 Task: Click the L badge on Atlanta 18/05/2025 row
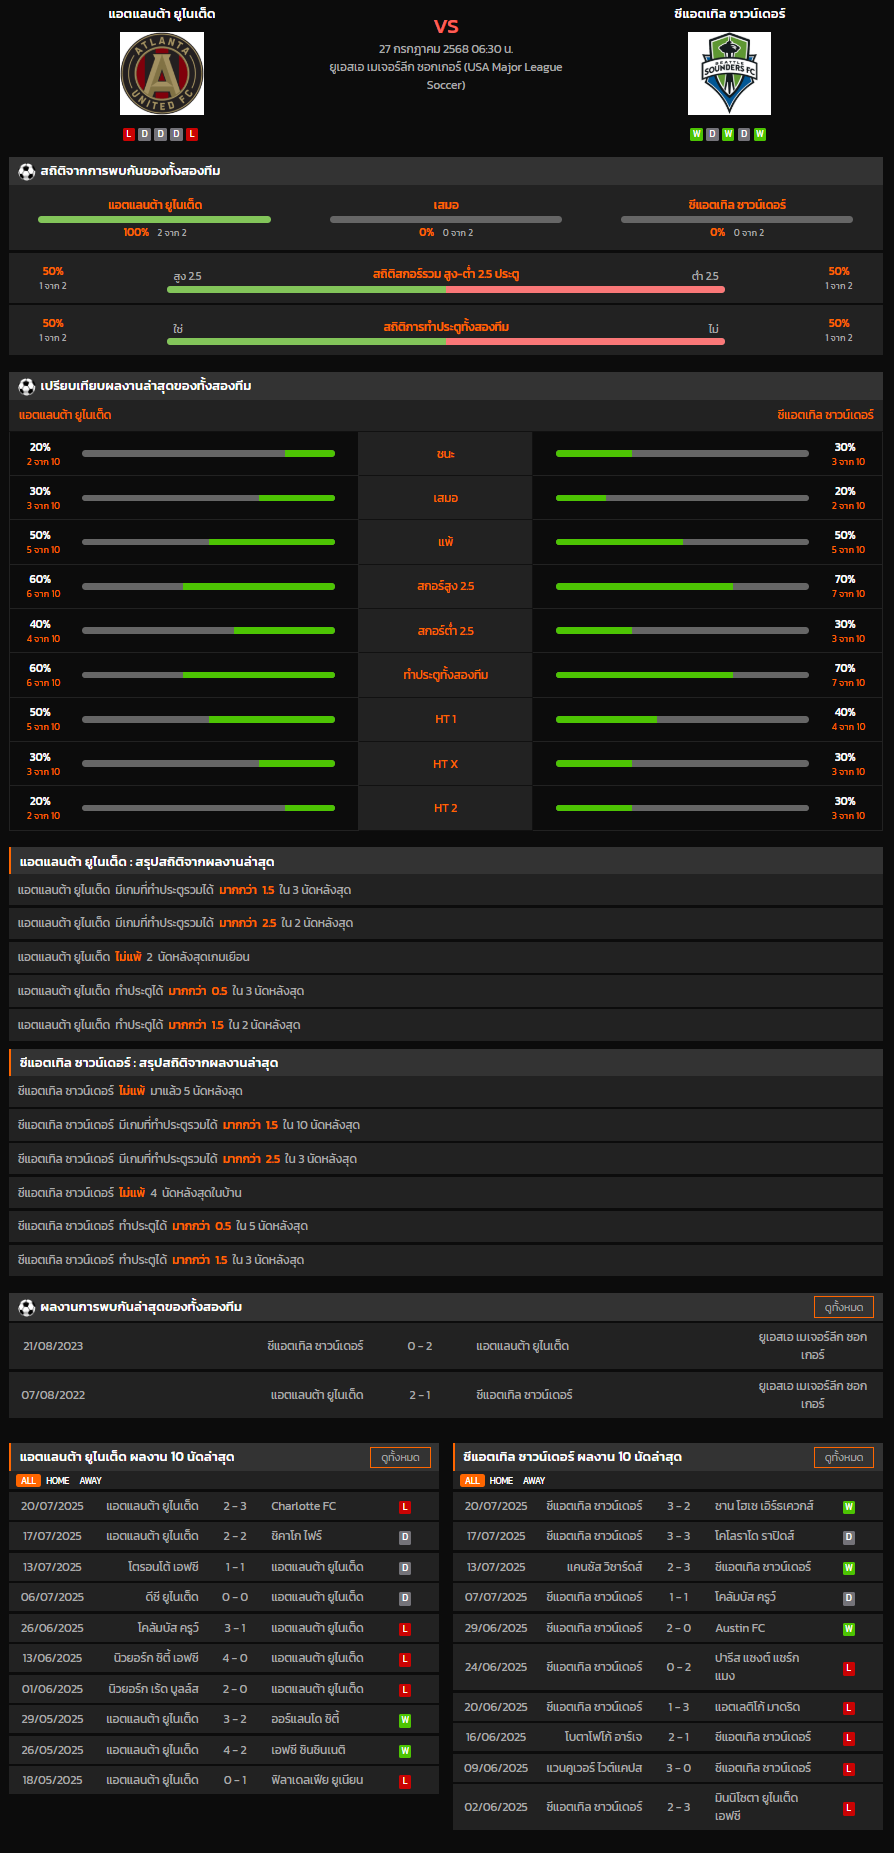[405, 1781]
